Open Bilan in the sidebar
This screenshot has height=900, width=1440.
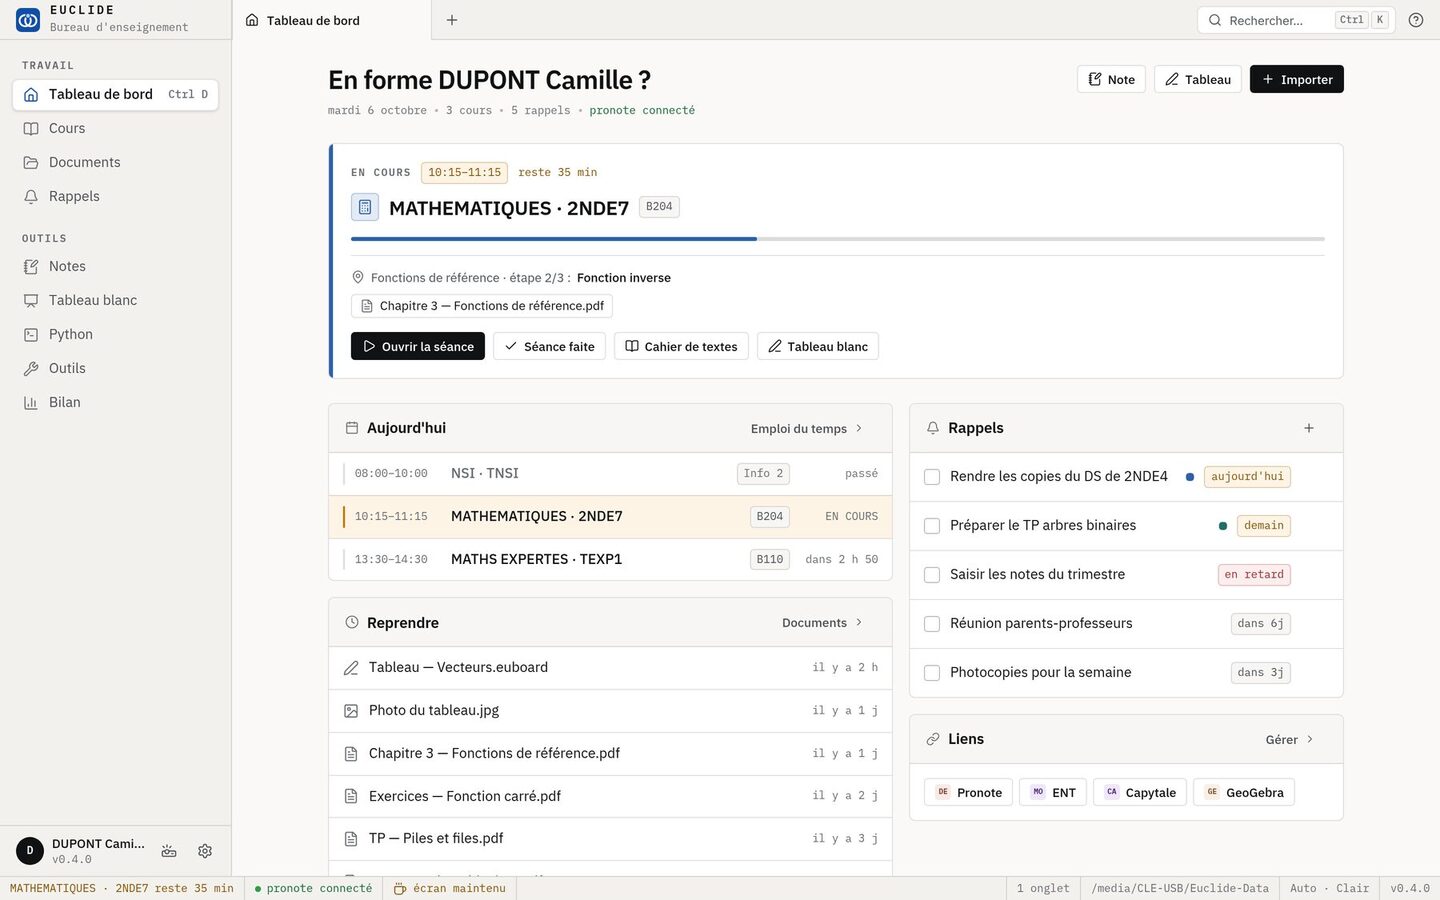(115, 402)
